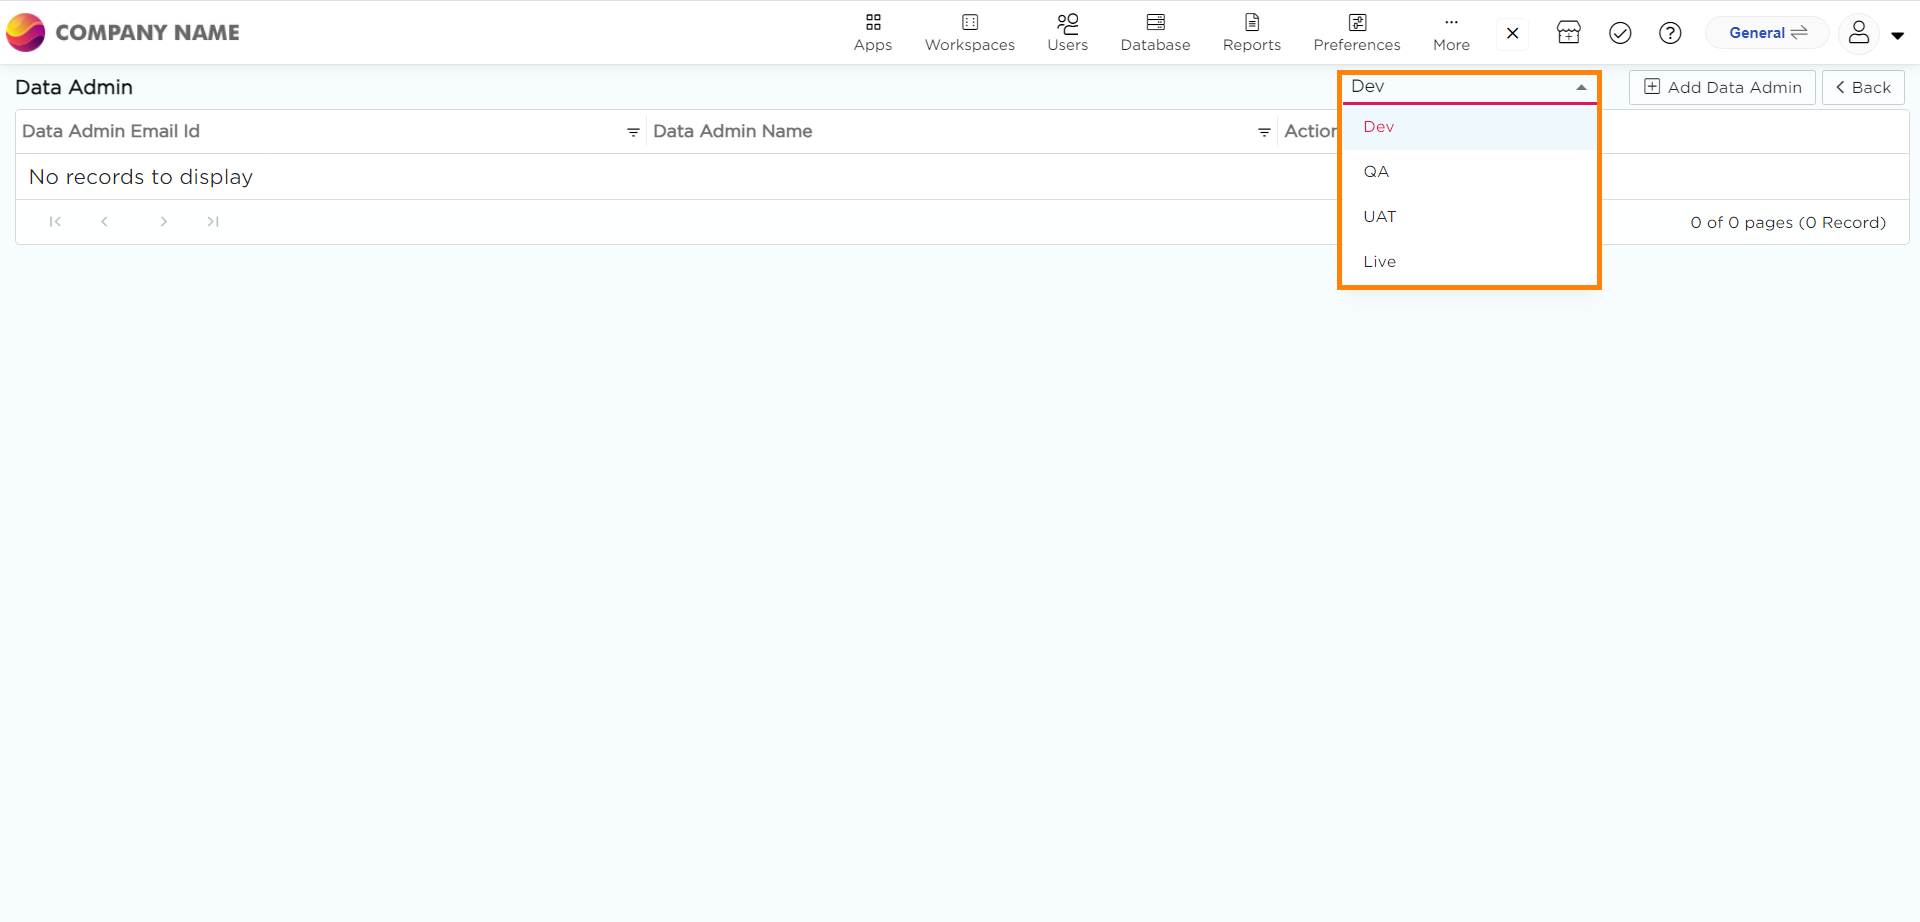Screen dimensions: 1920x922
Task: Choose UAT environment option
Action: tap(1379, 217)
